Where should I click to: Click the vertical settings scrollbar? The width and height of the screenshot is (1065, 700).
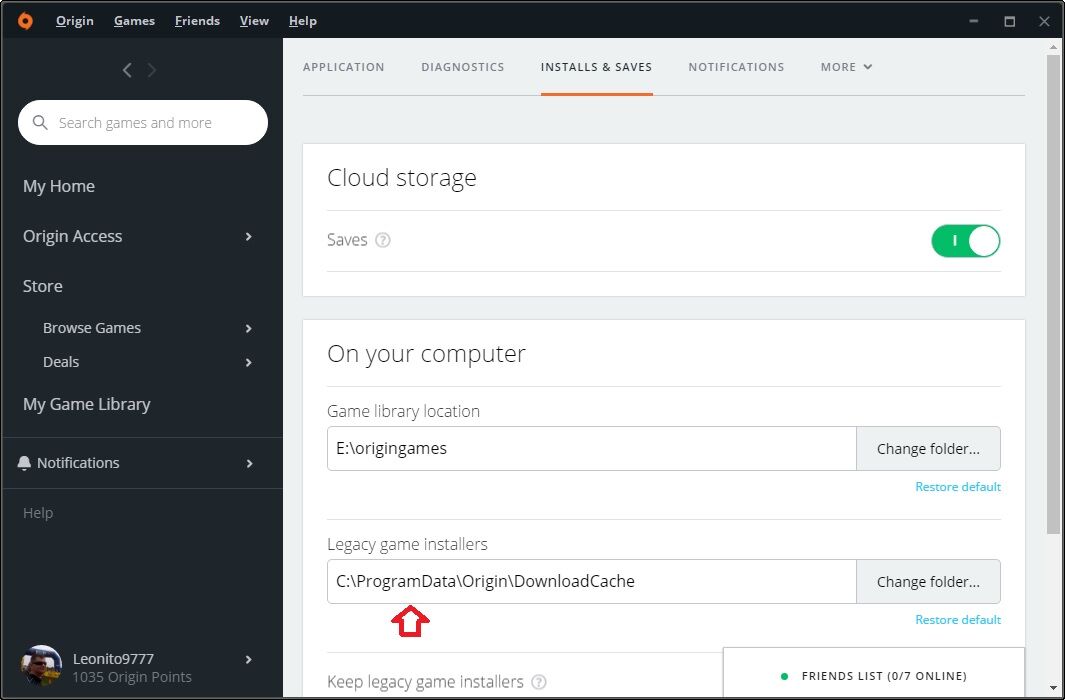click(x=1053, y=300)
